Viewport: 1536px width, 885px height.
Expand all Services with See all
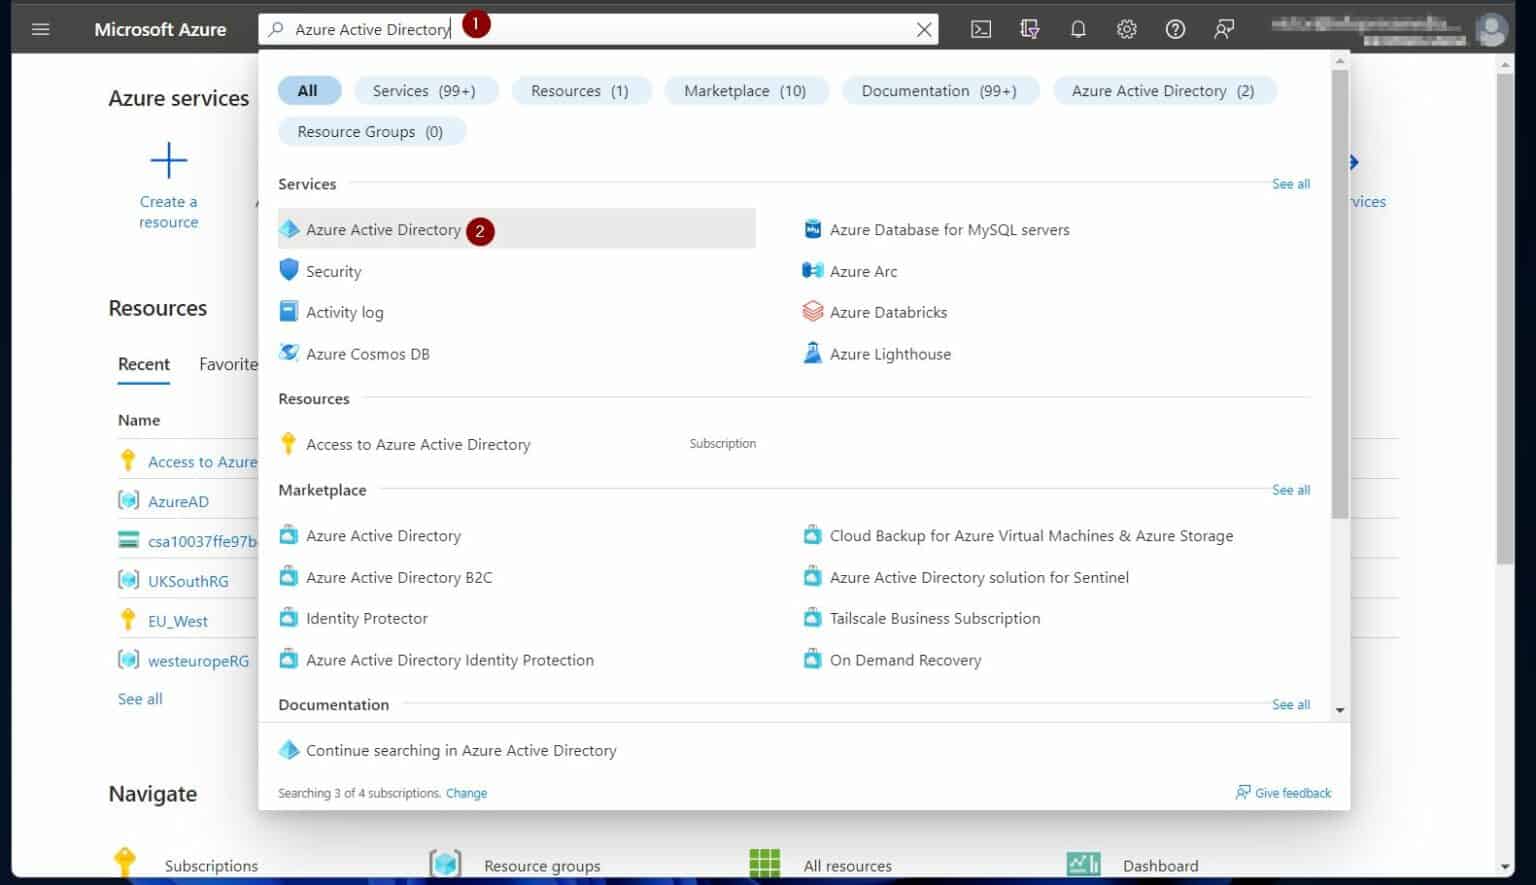(1290, 184)
